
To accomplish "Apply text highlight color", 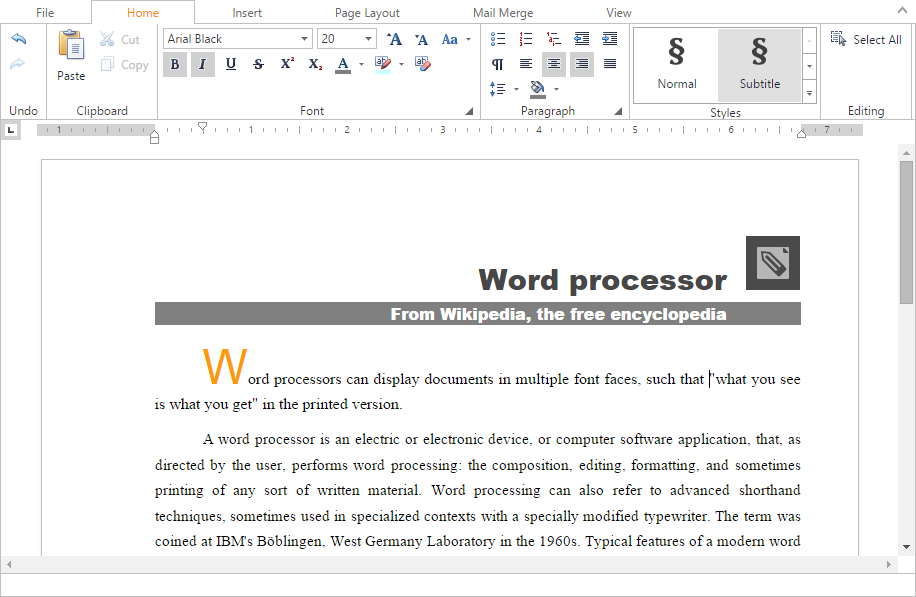I will (383, 64).
